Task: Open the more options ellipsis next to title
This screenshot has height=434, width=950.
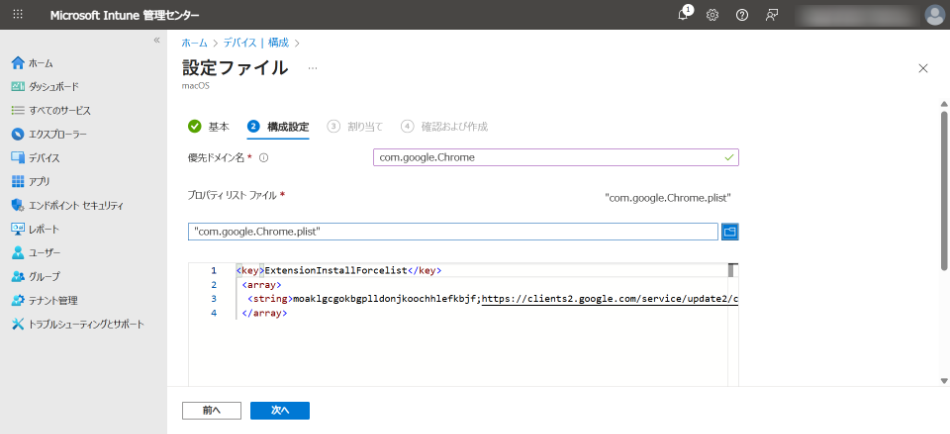Action: click(312, 68)
